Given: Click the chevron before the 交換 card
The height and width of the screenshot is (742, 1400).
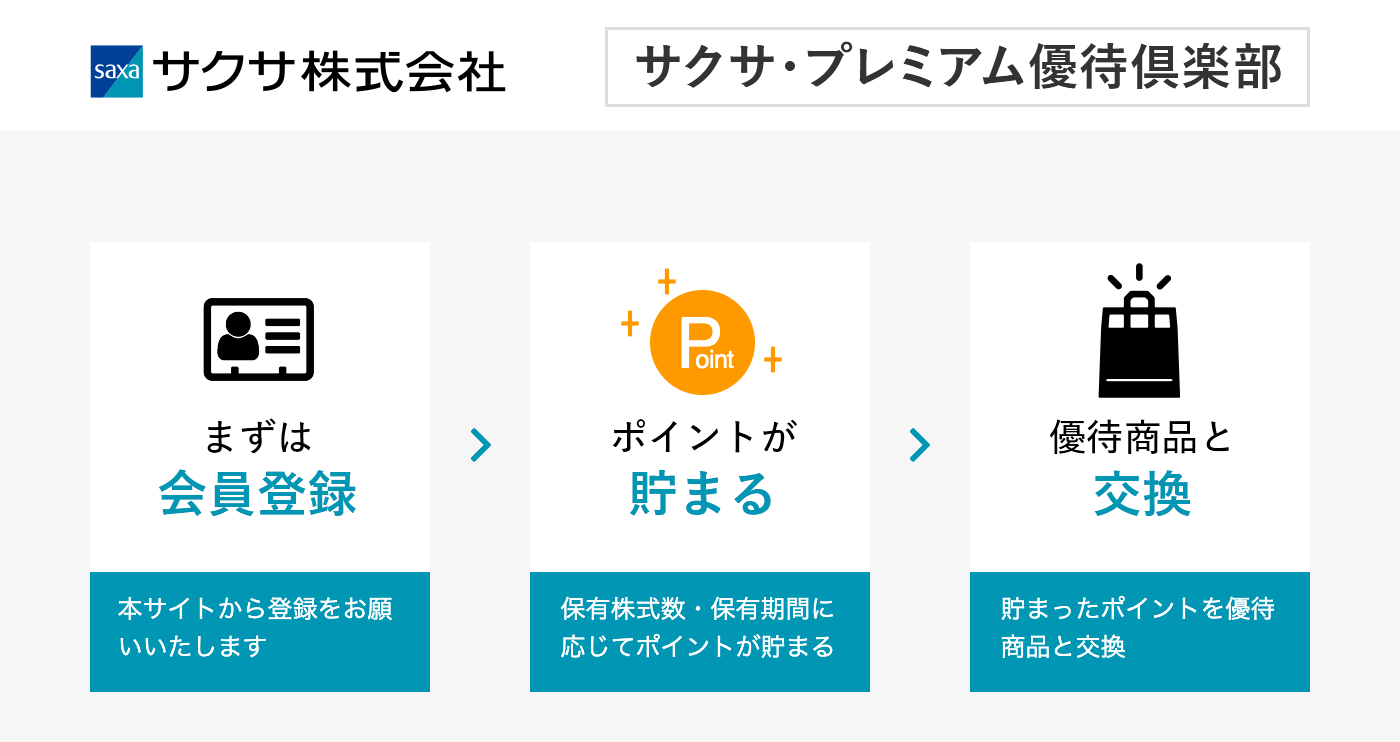Looking at the screenshot, I should pyautogui.click(x=920, y=445).
